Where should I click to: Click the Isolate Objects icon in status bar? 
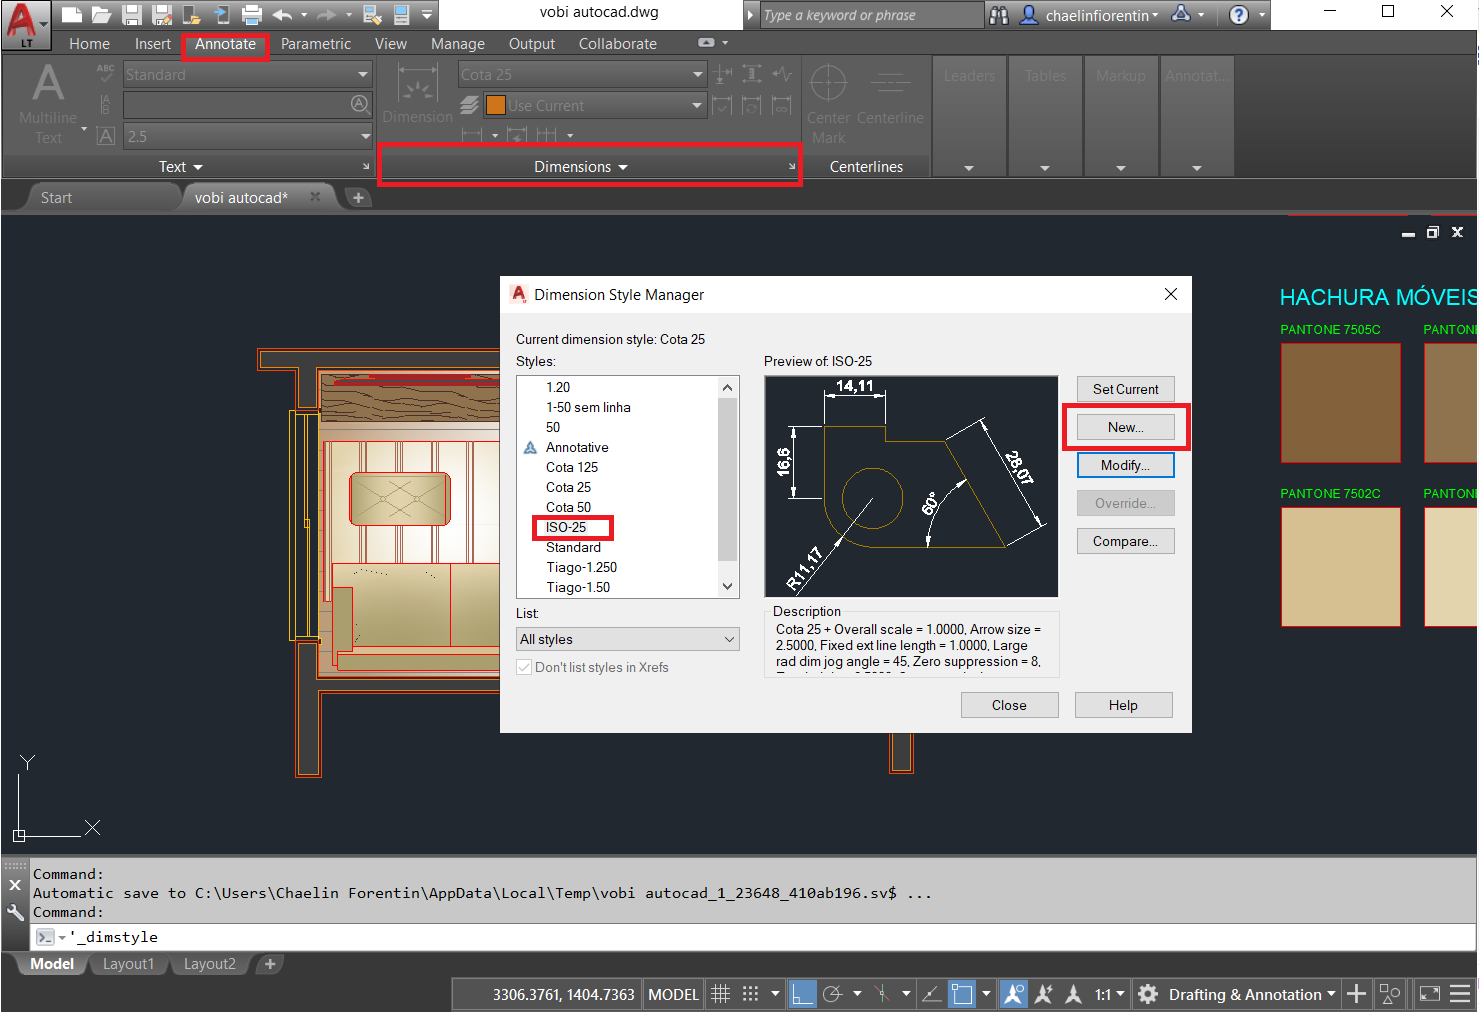[x=1390, y=994]
